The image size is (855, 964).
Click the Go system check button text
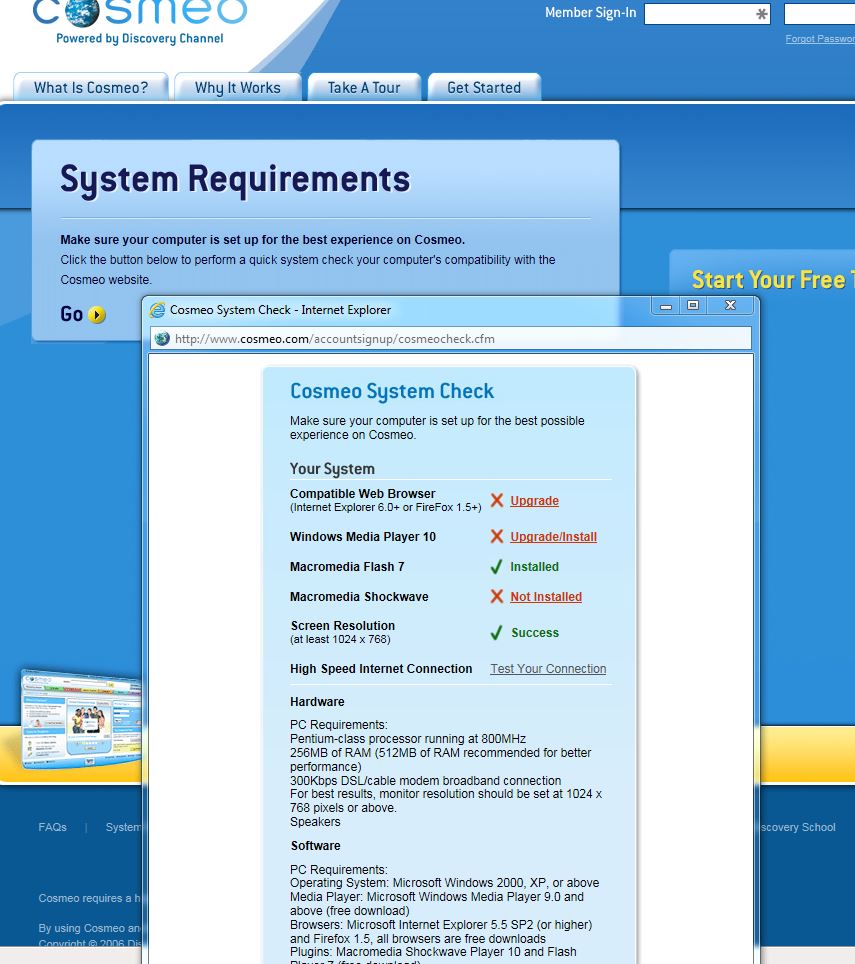click(x=71, y=314)
